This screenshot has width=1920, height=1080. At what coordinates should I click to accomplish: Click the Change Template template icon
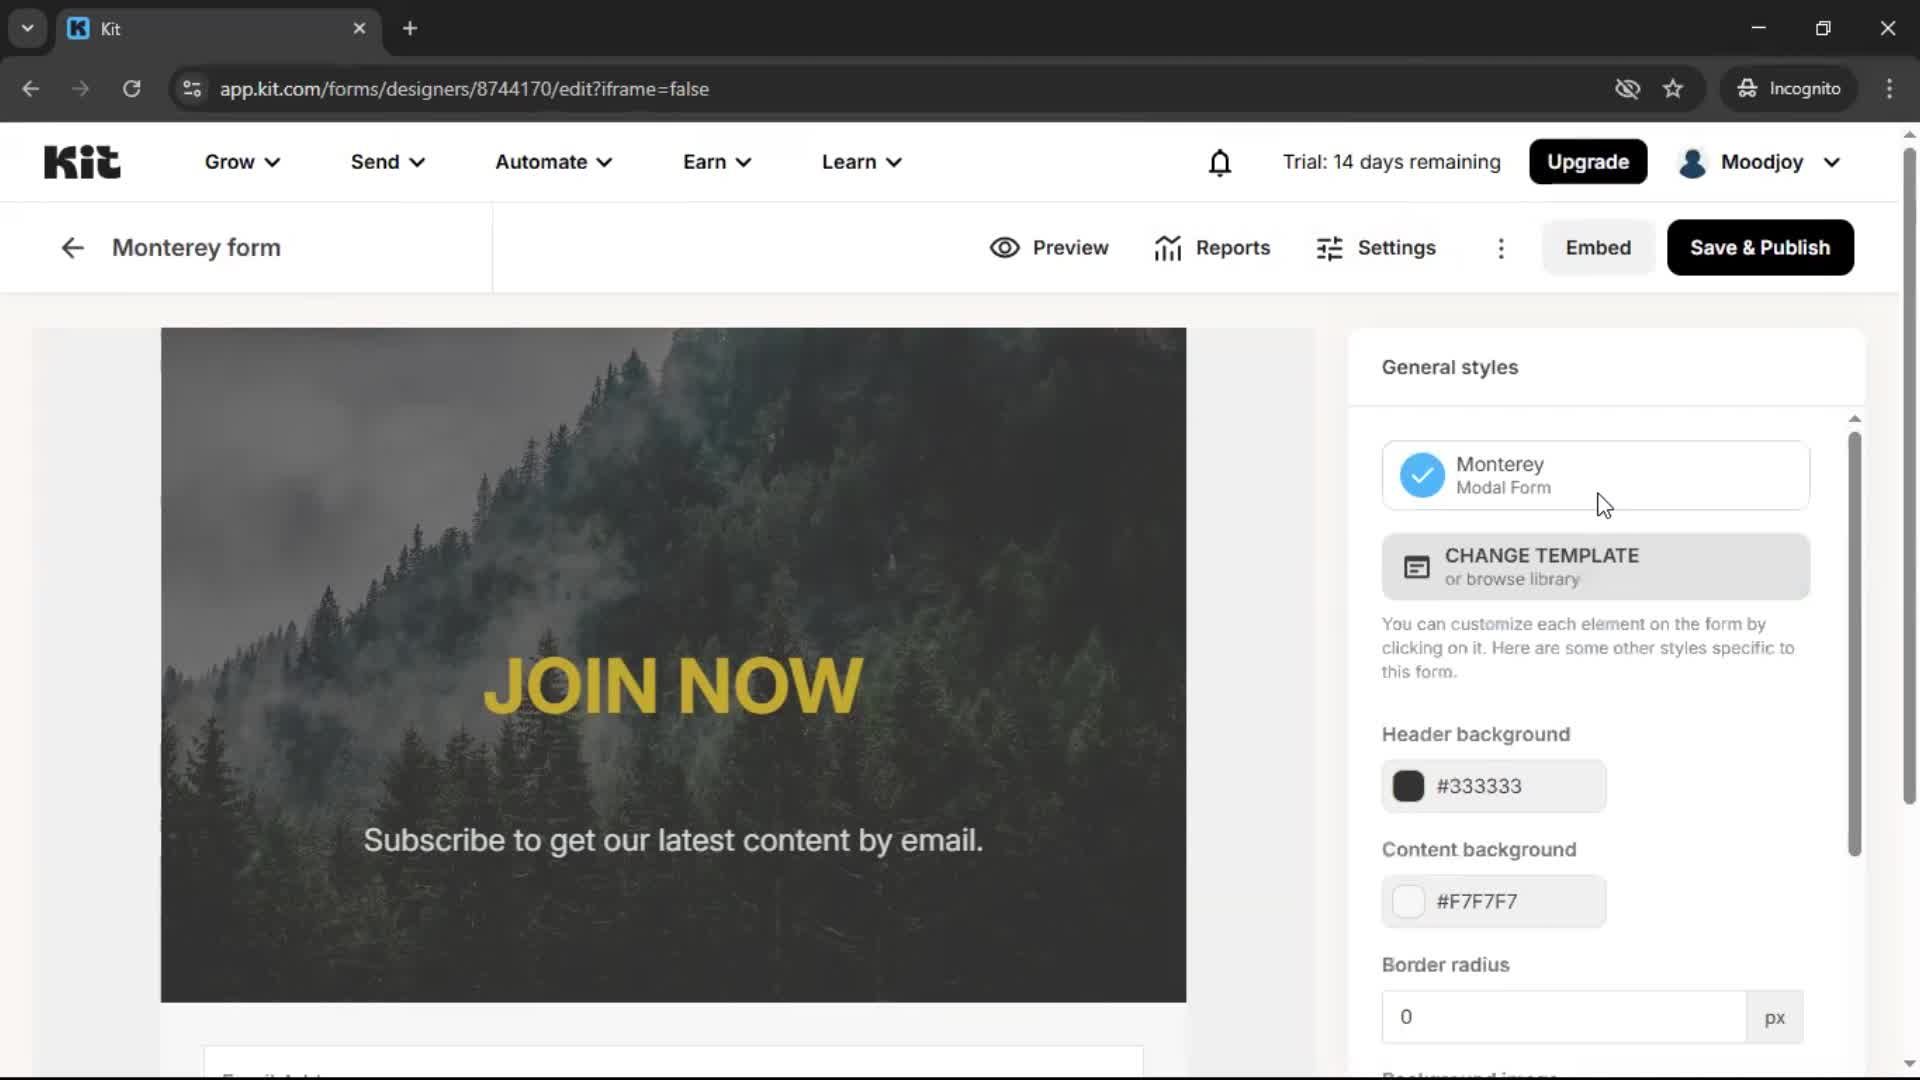pos(1417,566)
